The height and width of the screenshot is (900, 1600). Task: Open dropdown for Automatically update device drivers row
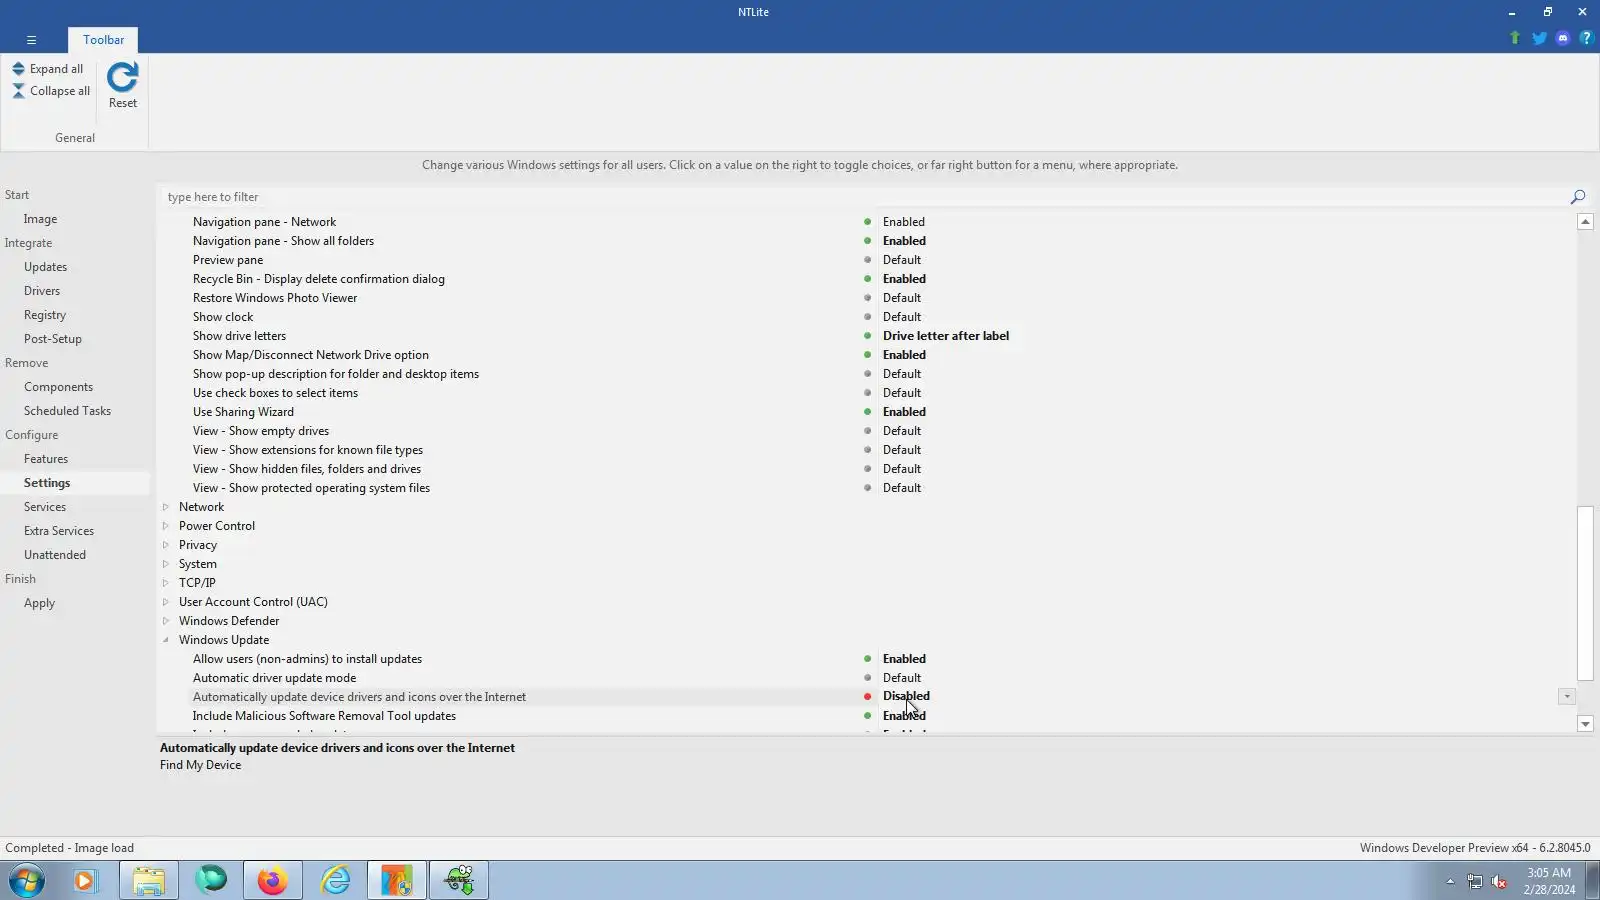click(1567, 696)
